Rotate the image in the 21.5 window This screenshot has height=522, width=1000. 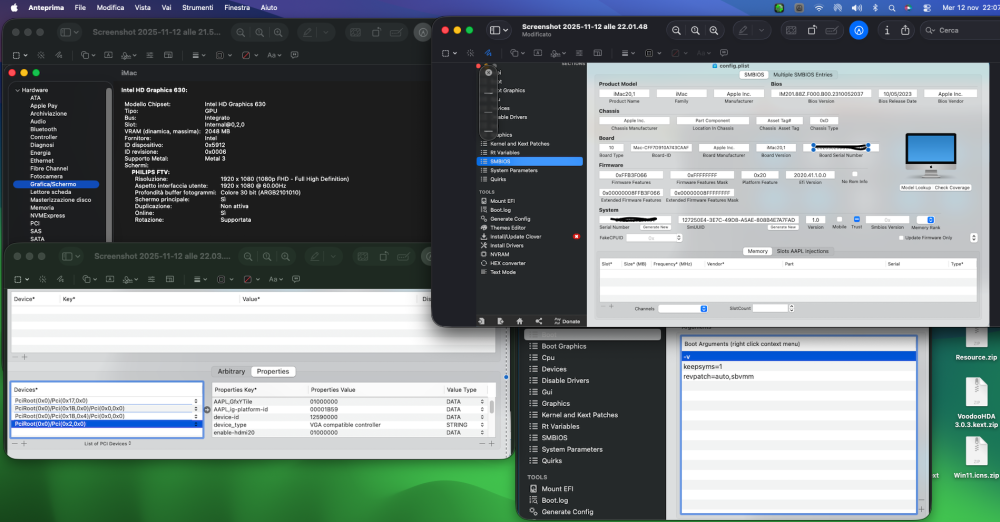[x=376, y=32]
